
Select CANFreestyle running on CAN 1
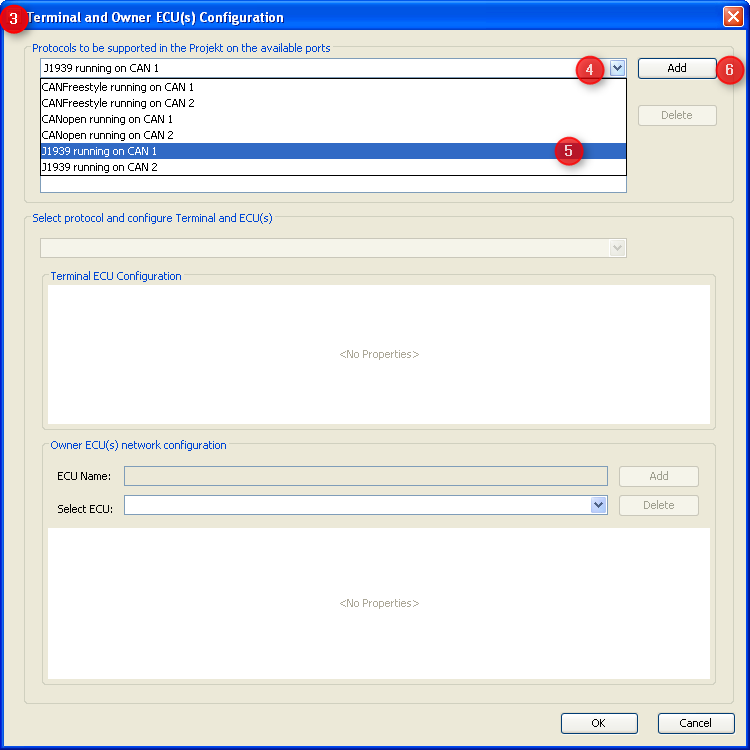coord(333,87)
